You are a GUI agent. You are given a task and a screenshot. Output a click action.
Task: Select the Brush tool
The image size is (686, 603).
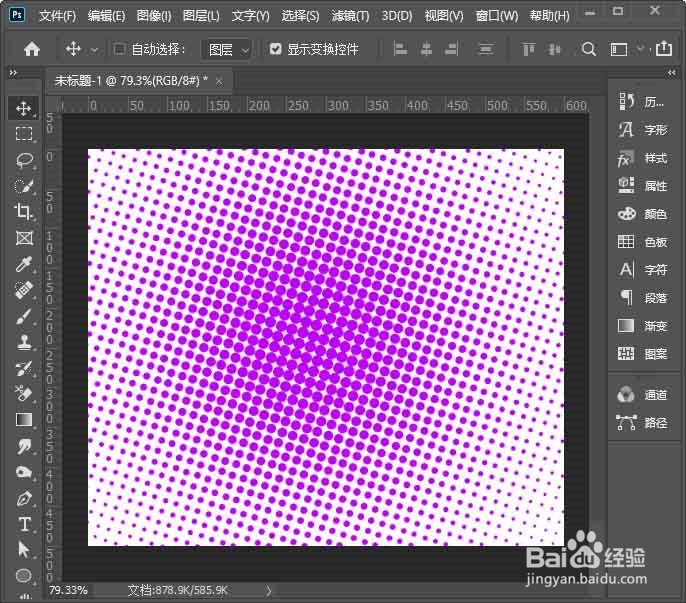(x=24, y=316)
